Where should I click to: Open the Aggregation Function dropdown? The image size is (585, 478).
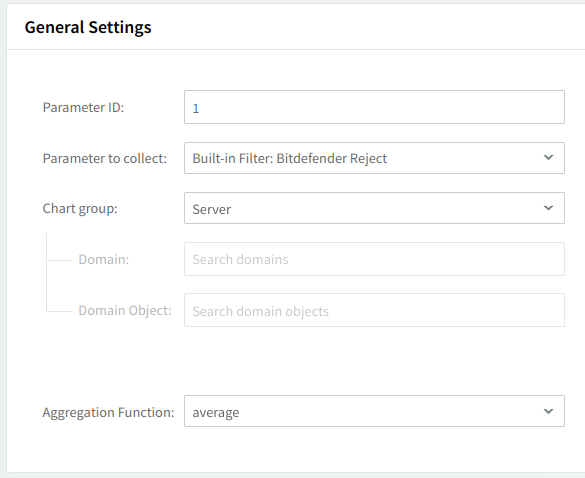[374, 411]
